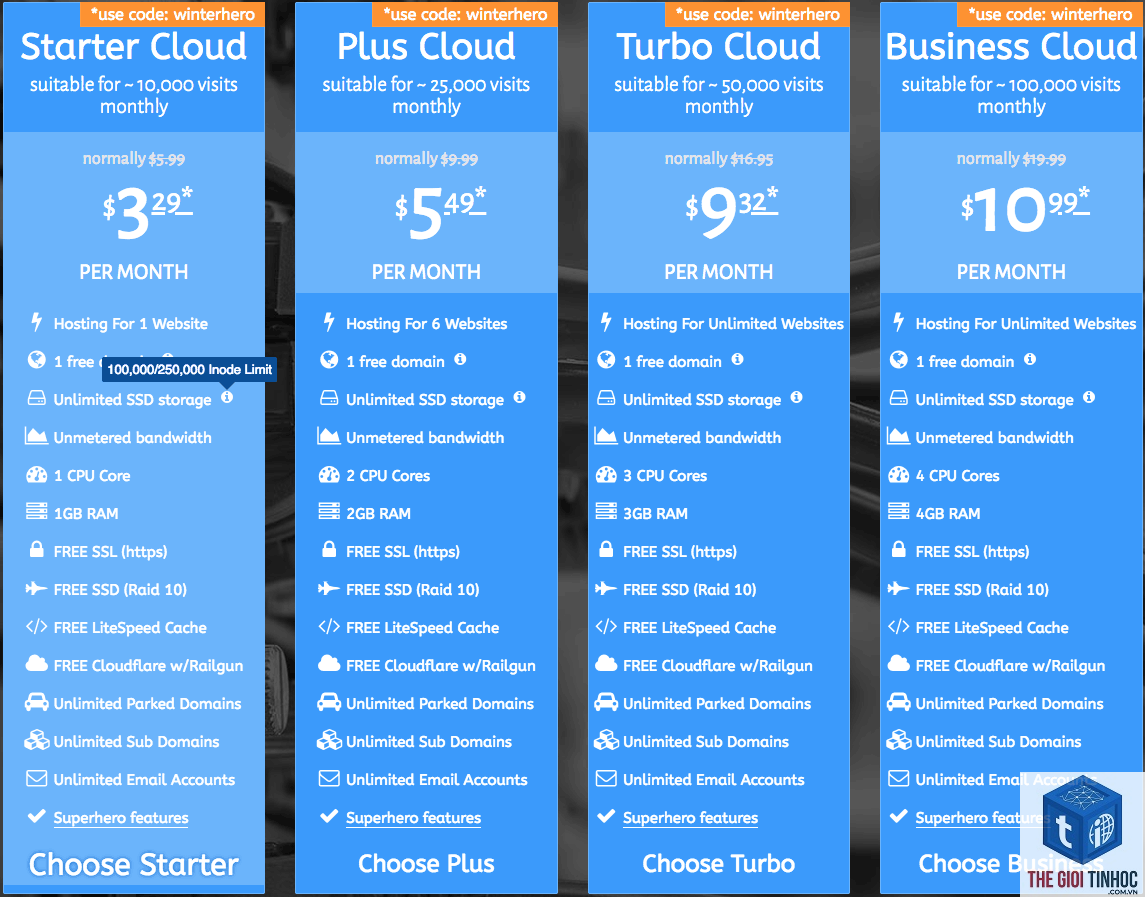Click the Turbo Cloud plan title
This screenshot has width=1145, height=897.
[719, 47]
